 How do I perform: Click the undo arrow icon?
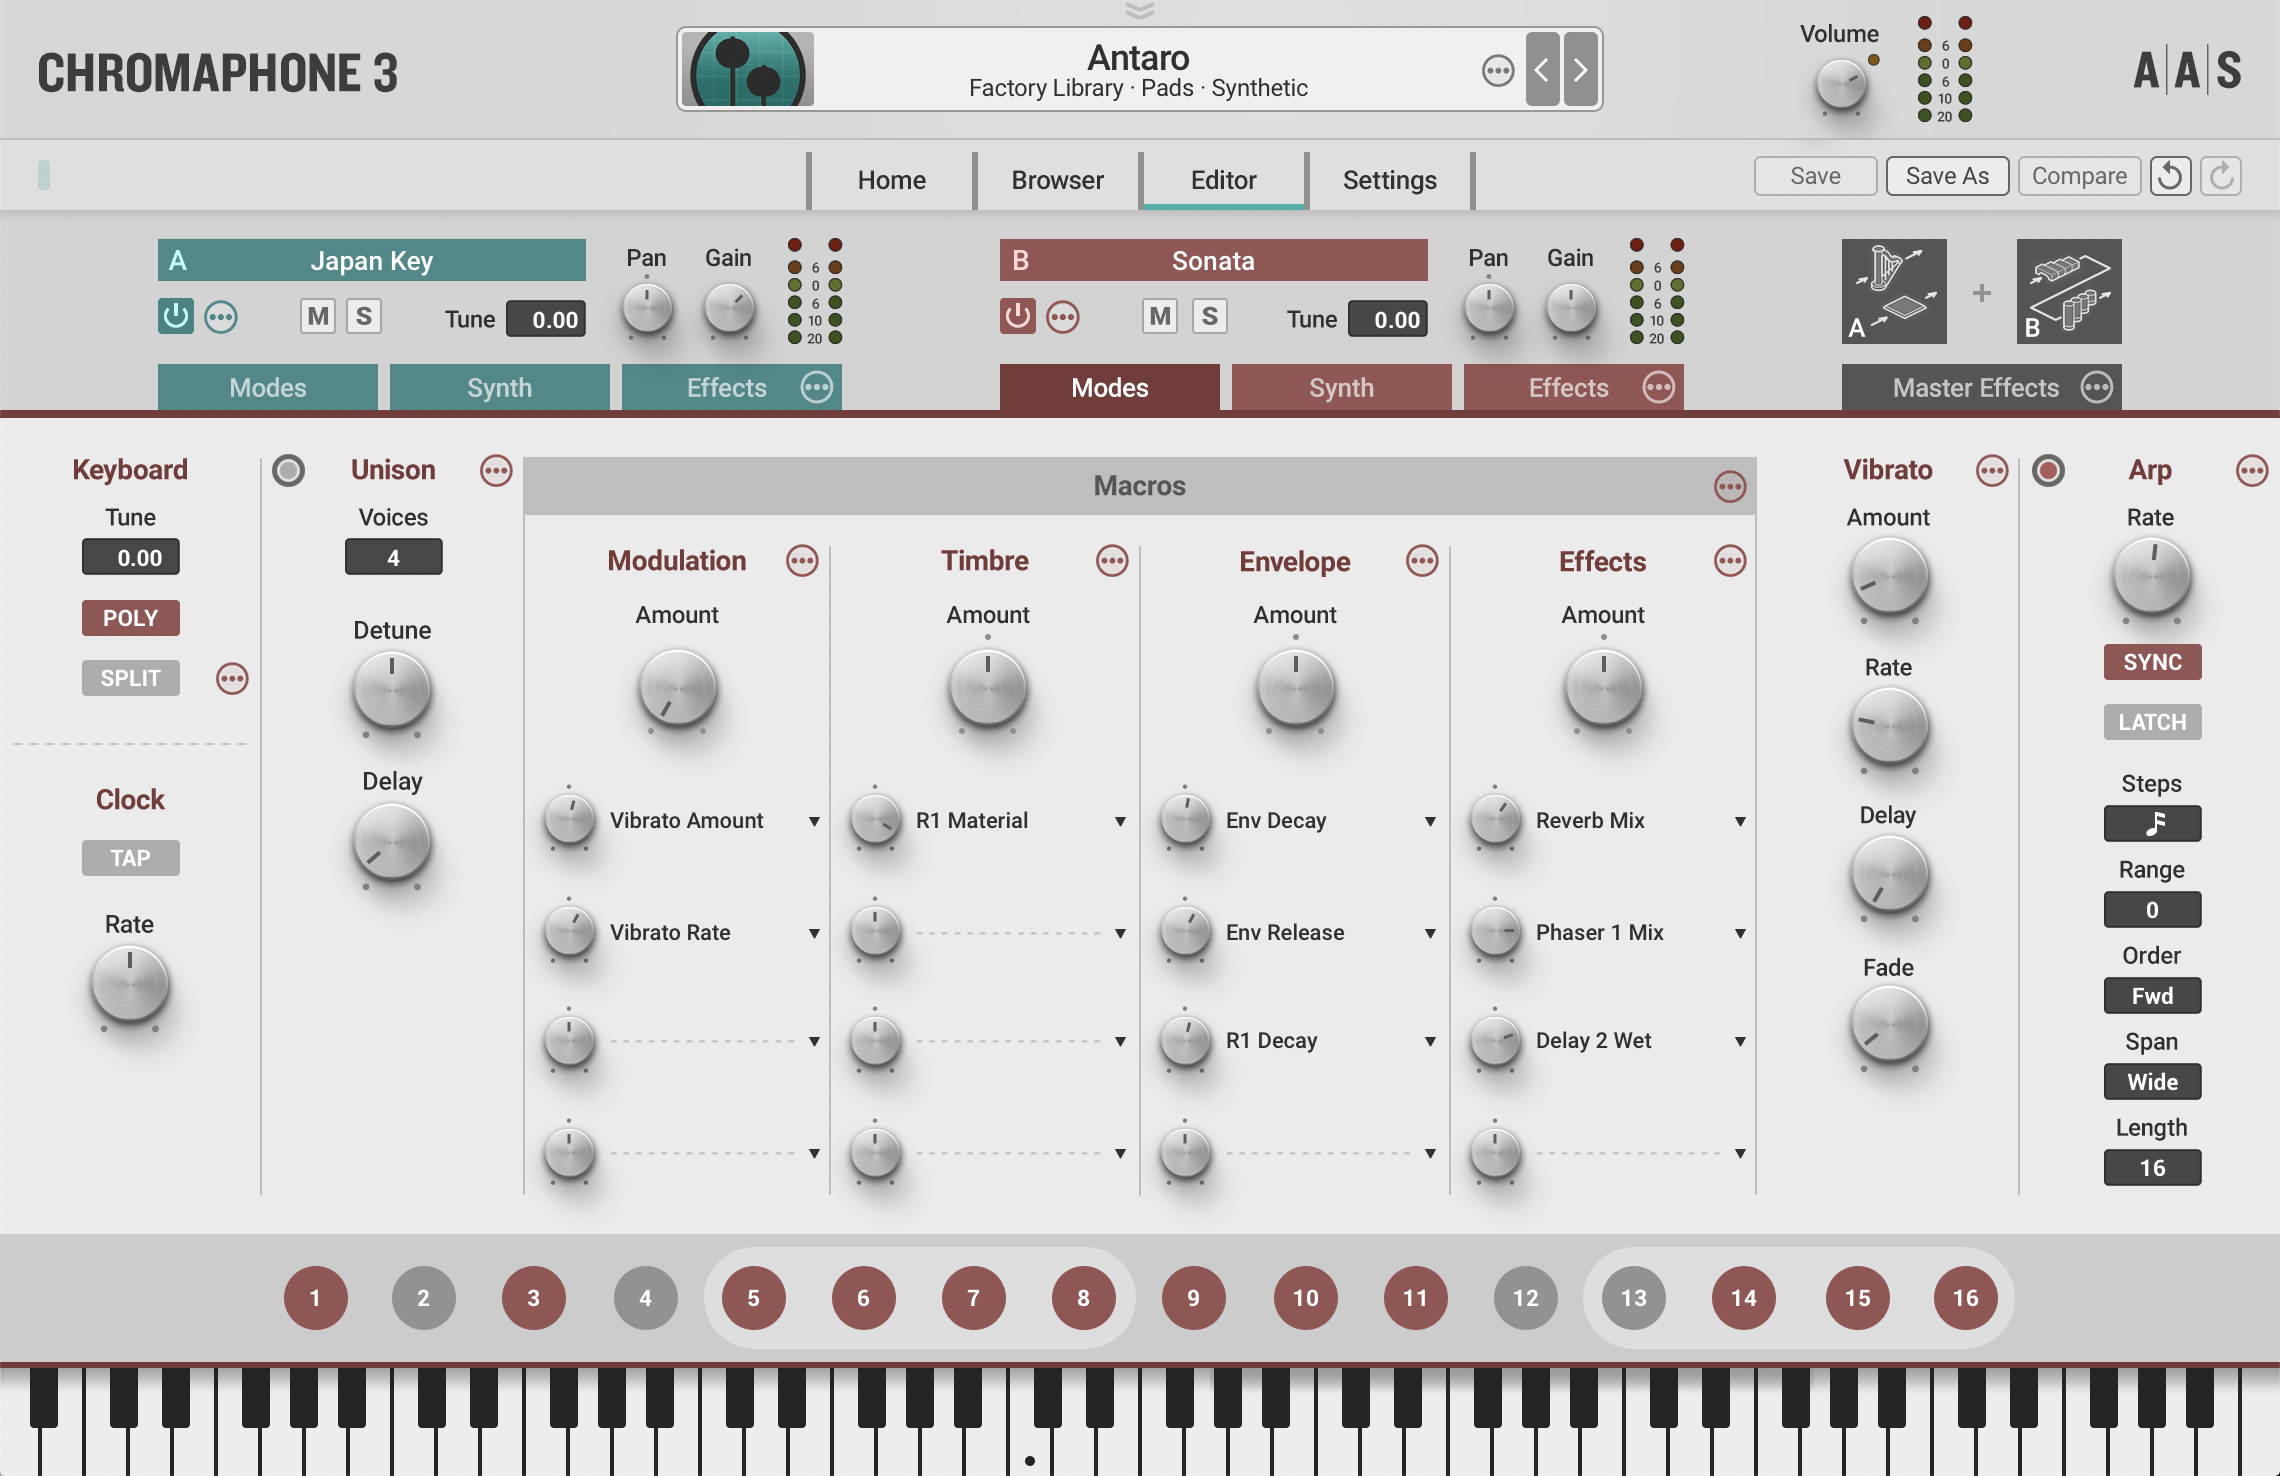pos(2170,176)
